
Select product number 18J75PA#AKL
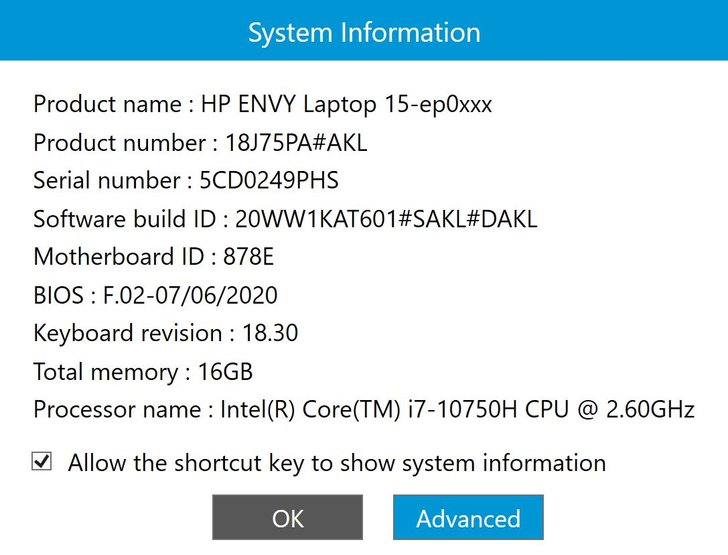(x=296, y=143)
